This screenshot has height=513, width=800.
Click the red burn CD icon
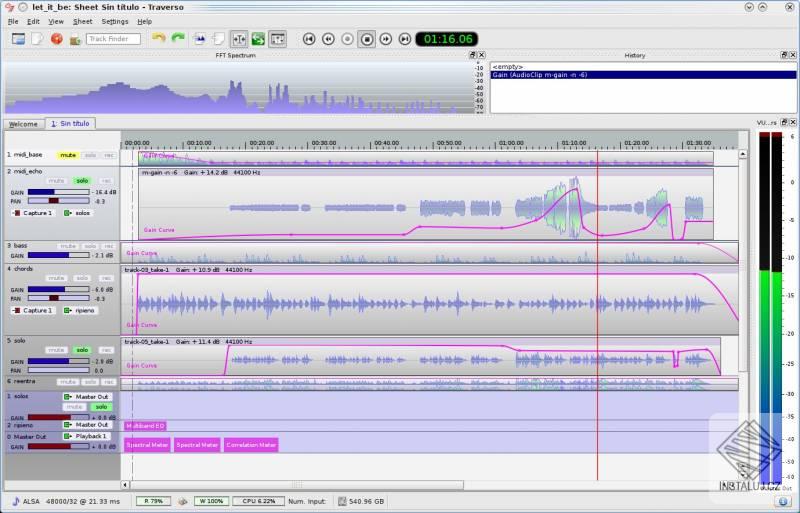56,38
